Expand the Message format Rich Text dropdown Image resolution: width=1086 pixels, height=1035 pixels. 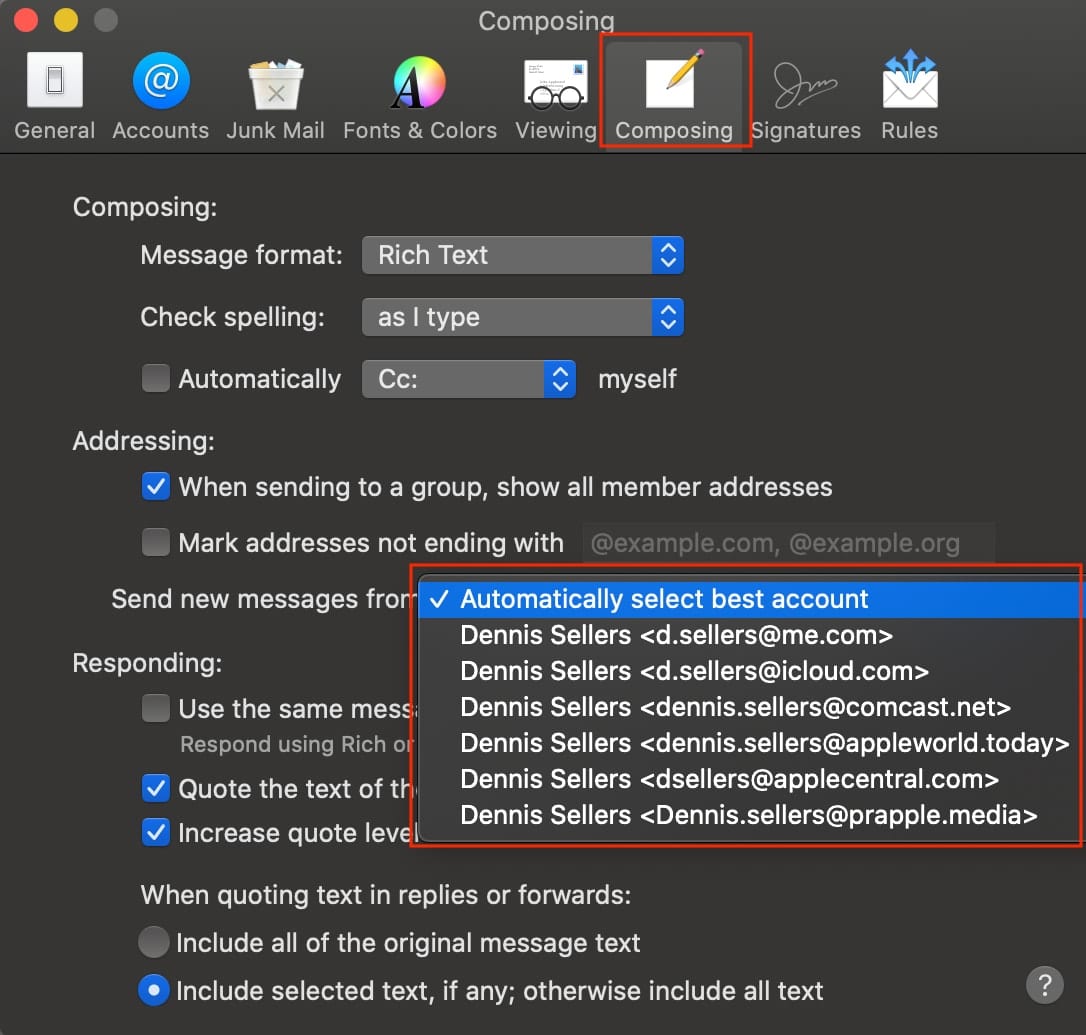point(522,255)
